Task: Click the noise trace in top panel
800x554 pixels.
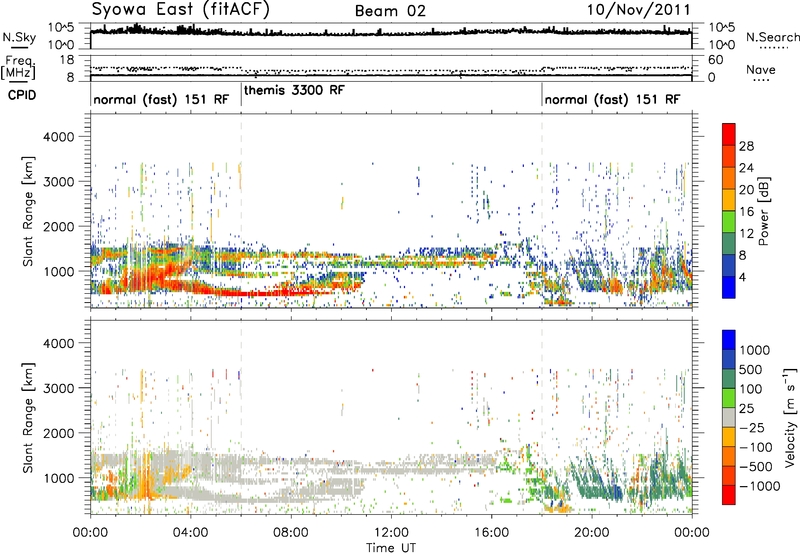Action: [x=391, y=32]
